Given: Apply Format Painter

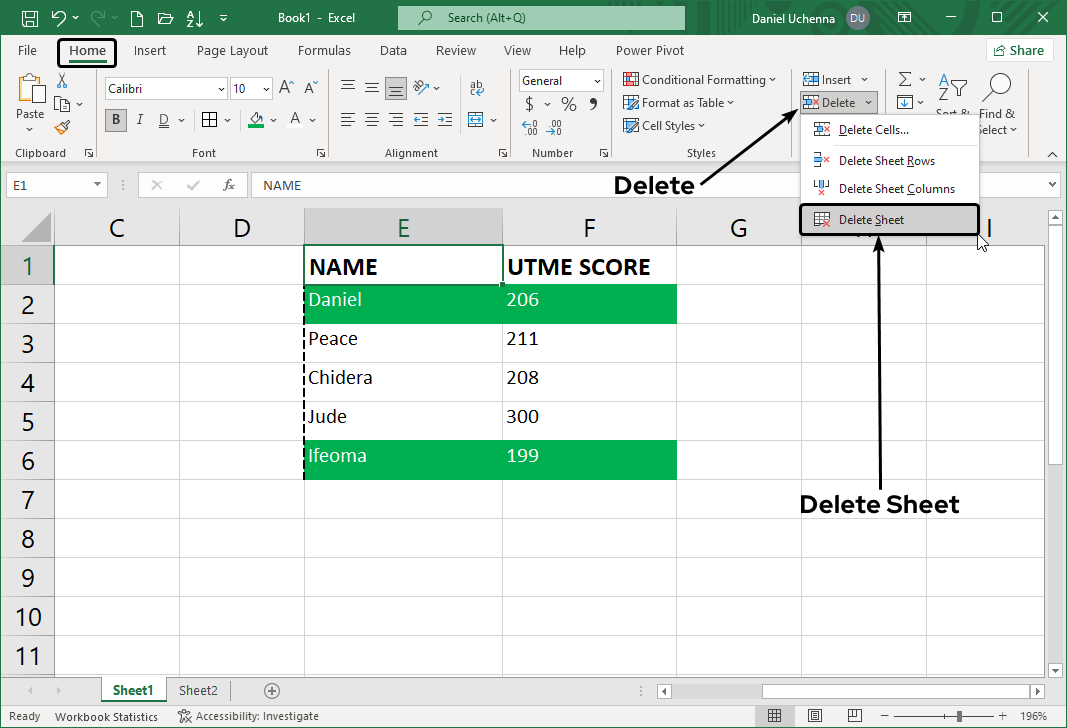Looking at the screenshot, I should click(60, 127).
